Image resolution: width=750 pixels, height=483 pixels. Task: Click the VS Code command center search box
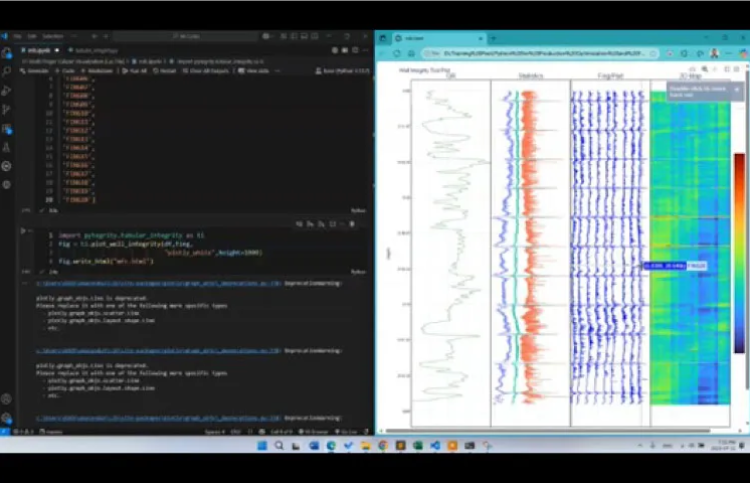(187, 37)
